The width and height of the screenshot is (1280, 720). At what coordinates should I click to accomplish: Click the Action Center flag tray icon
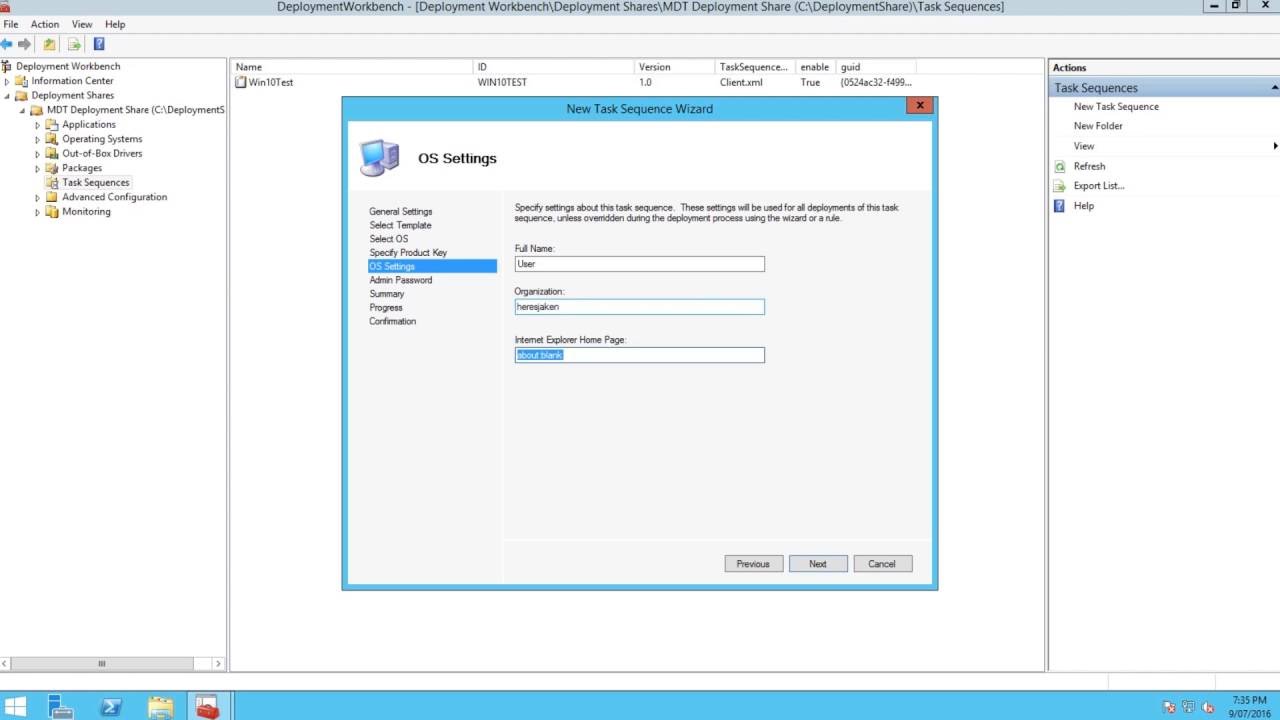pos(1169,708)
